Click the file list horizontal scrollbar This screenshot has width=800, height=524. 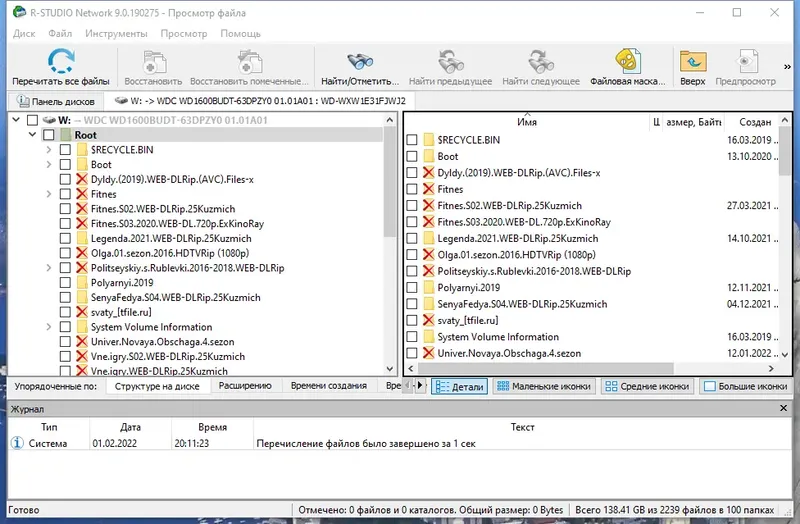click(x=546, y=368)
